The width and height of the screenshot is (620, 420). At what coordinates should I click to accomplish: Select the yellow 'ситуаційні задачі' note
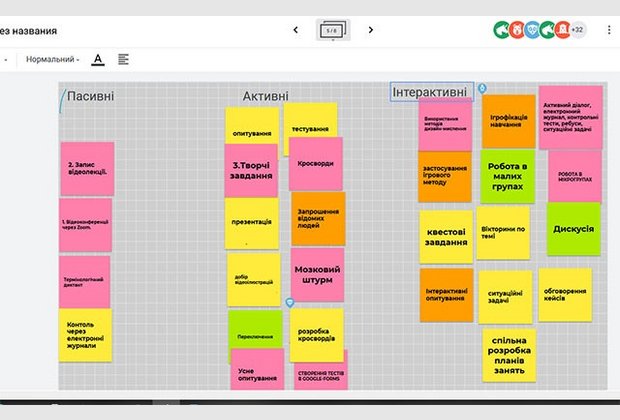point(505,297)
